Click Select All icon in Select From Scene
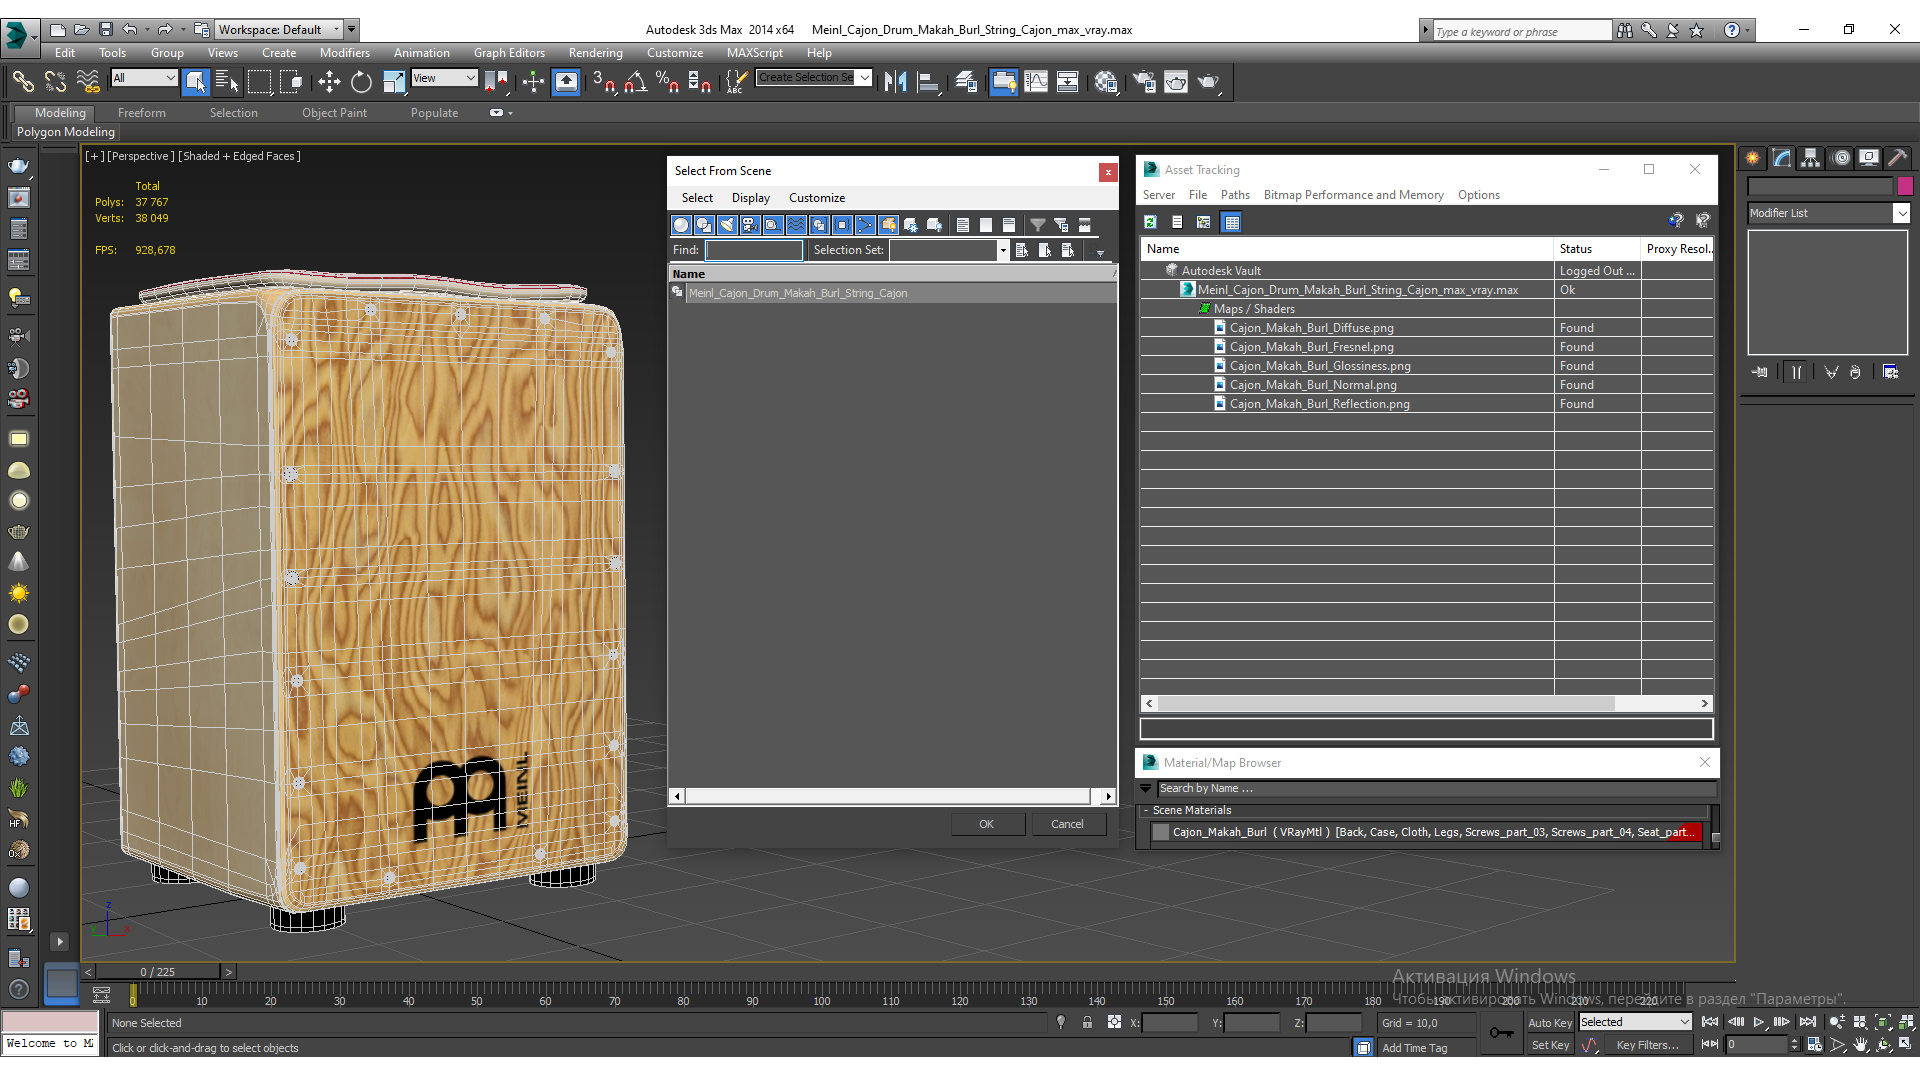 coord(963,225)
